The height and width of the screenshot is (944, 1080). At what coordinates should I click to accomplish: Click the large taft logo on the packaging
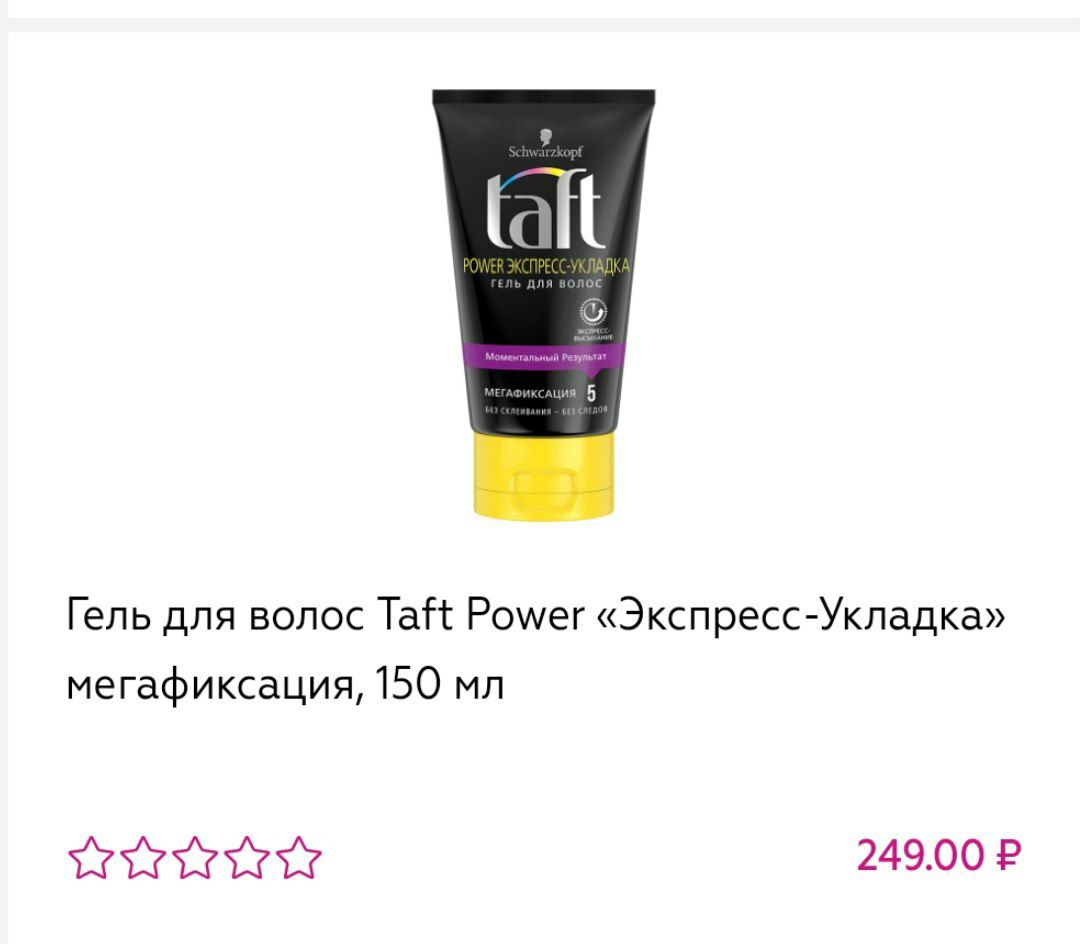point(544,210)
